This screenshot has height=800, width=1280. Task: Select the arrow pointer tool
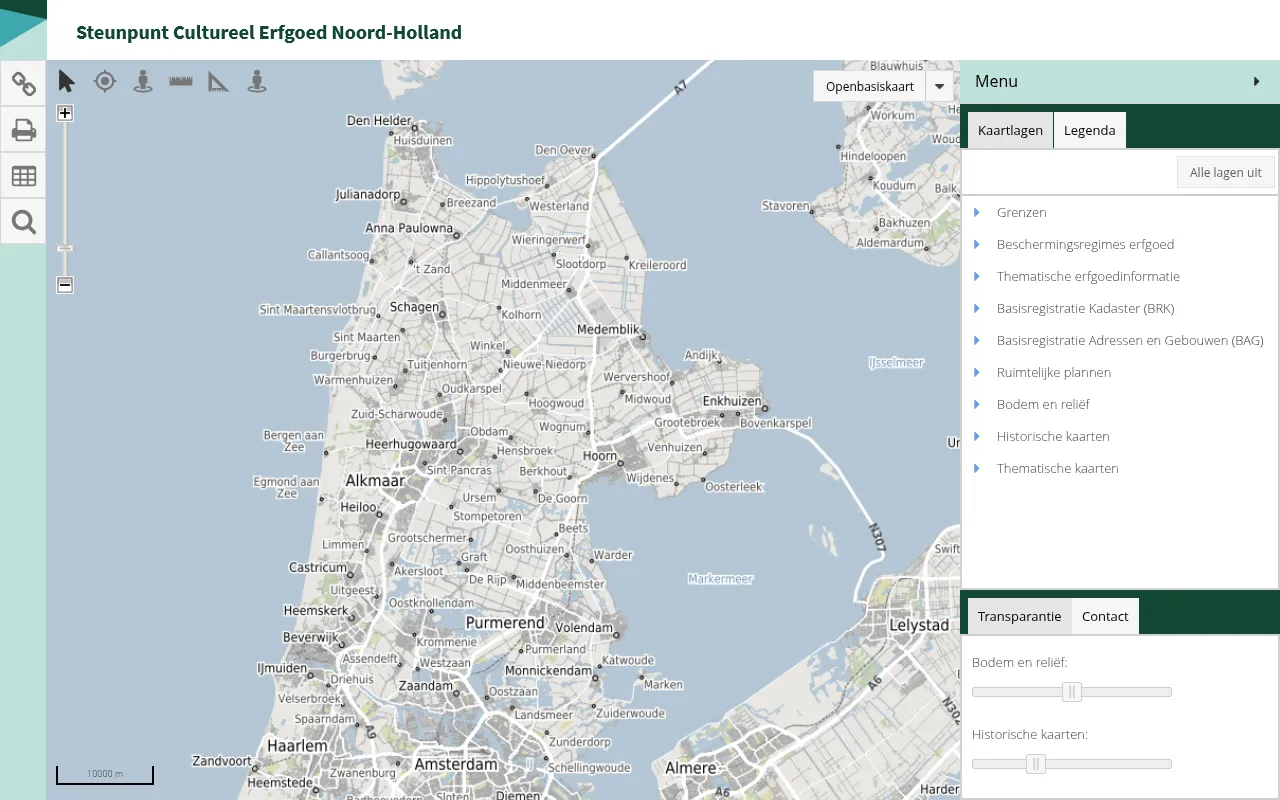click(x=67, y=81)
